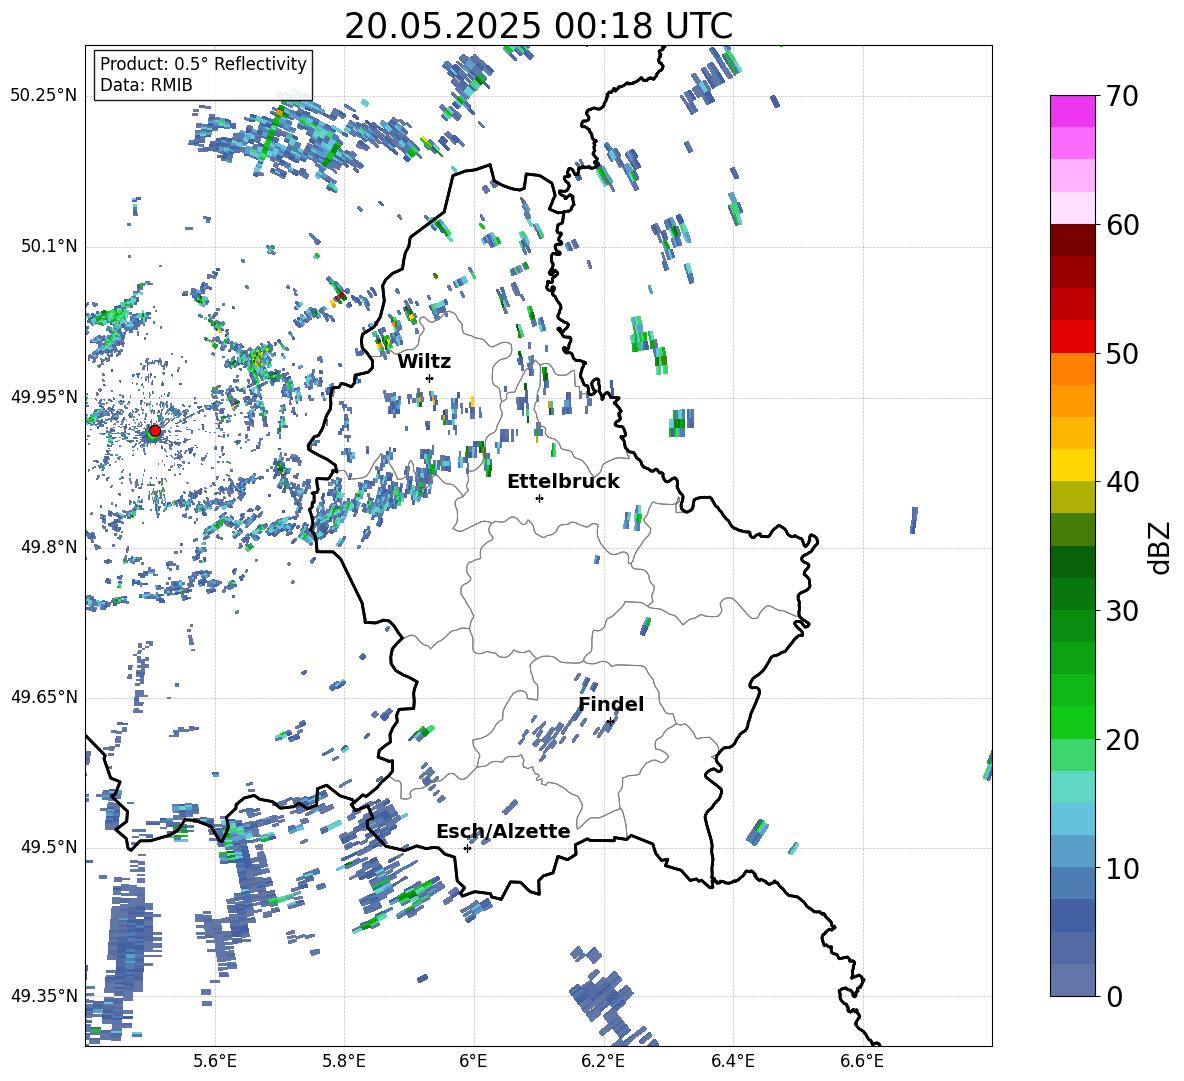Click the 60 tick label on colorbar
The image size is (1184, 1081).
pos(1121,225)
